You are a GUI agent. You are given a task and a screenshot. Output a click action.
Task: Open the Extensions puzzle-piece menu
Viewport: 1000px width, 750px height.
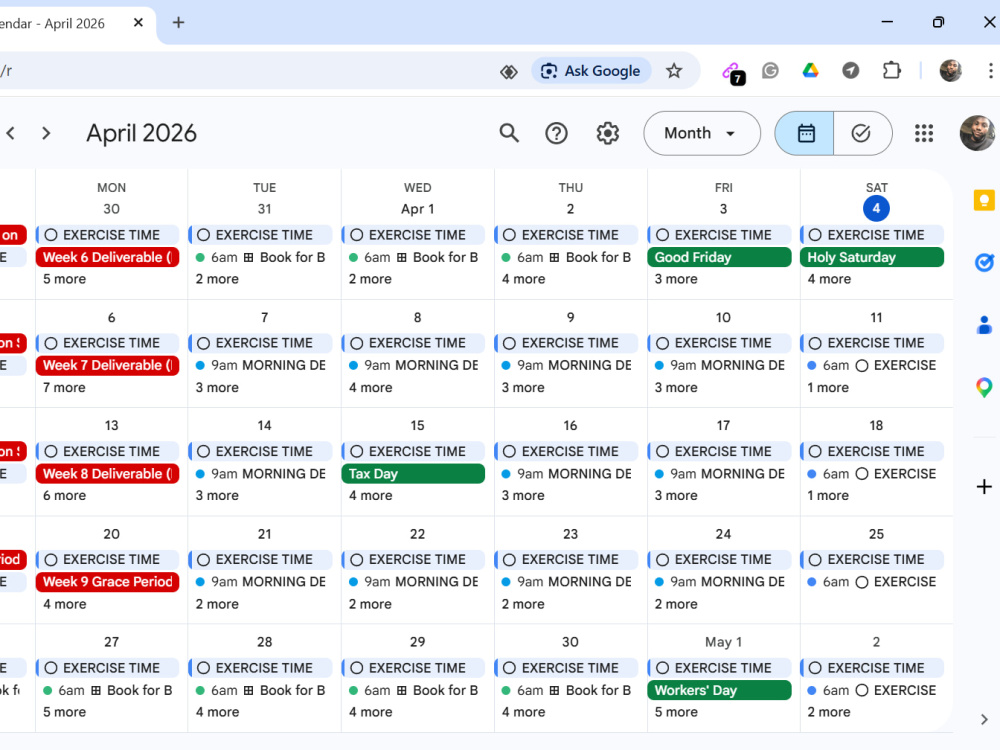[x=891, y=71]
